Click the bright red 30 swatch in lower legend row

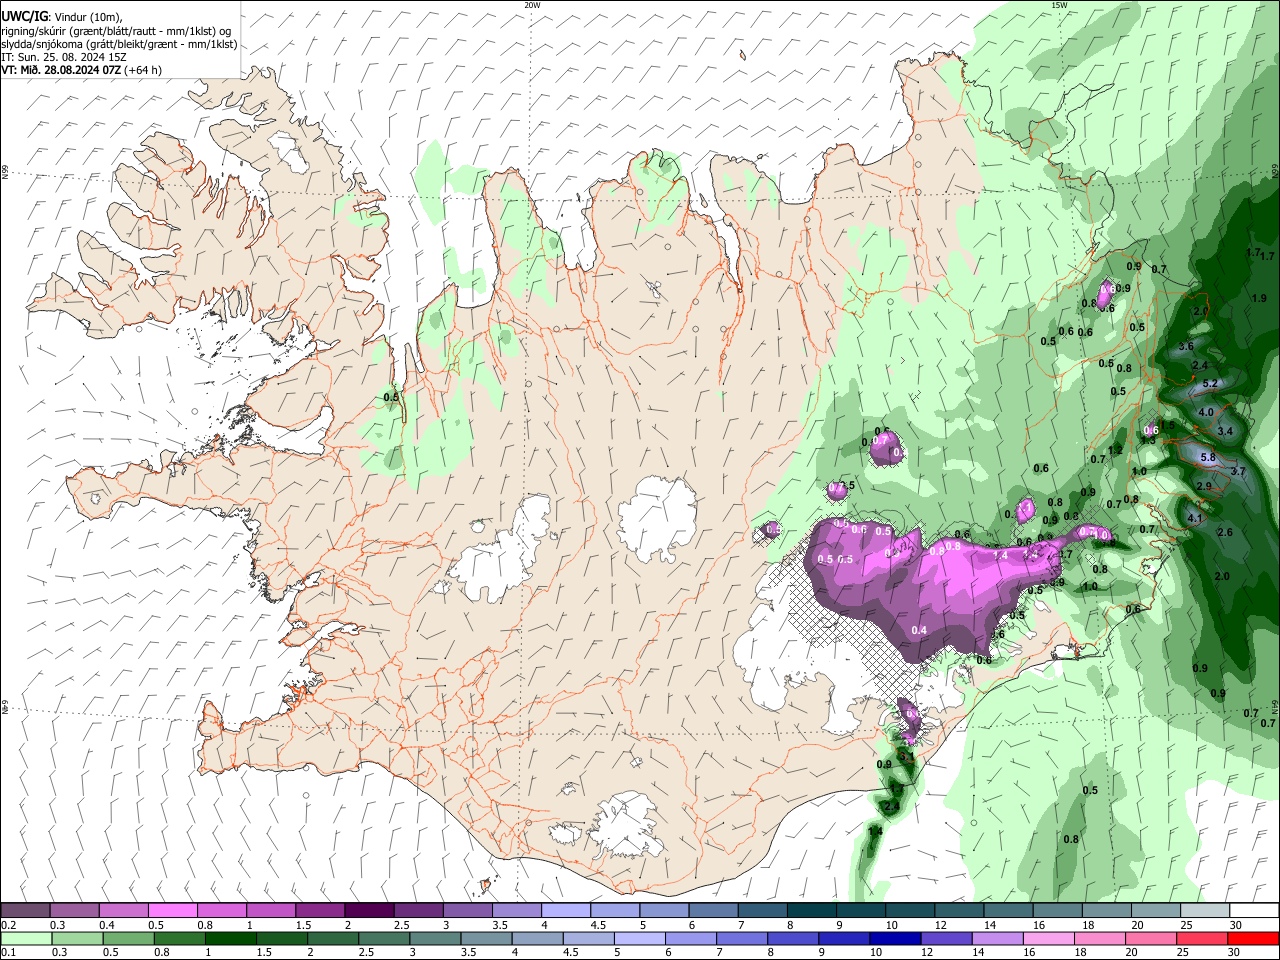pos(1253,938)
